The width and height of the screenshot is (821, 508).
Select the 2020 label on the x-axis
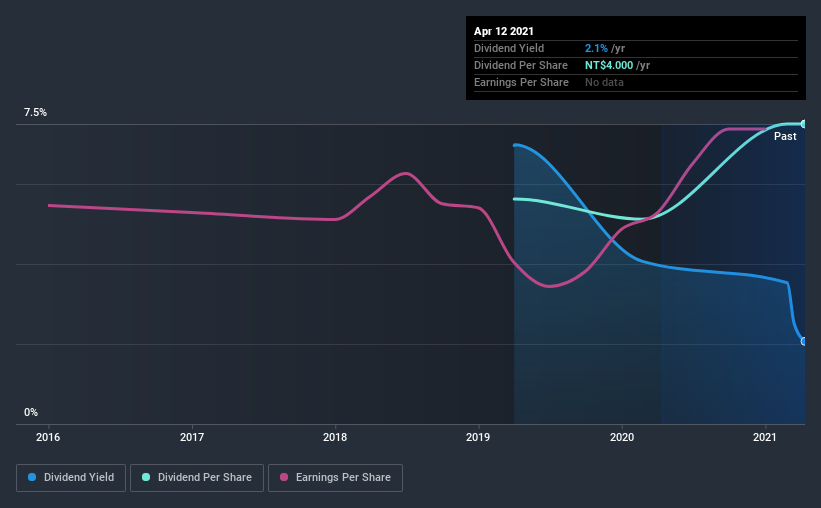[622, 437]
